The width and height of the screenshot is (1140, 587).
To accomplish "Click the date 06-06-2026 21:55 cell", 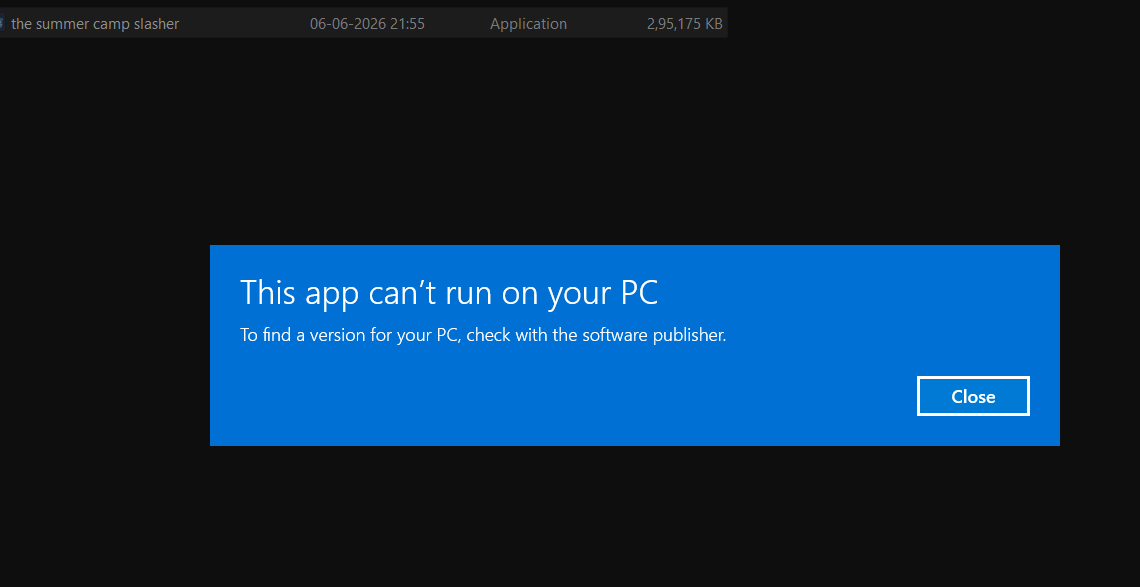I will tap(367, 24).
